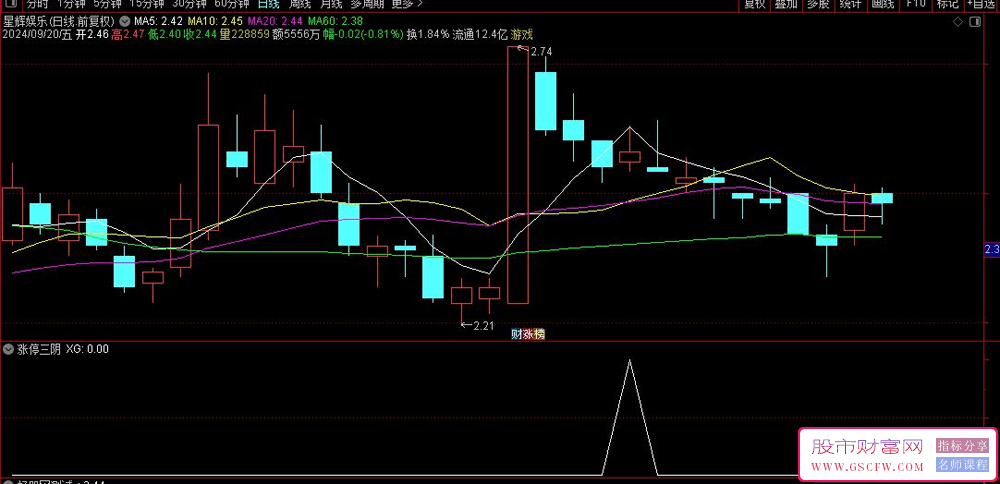The image size is (1000, 484).
Task: Open the F10 company info button
Action: [x=916, y=4]
